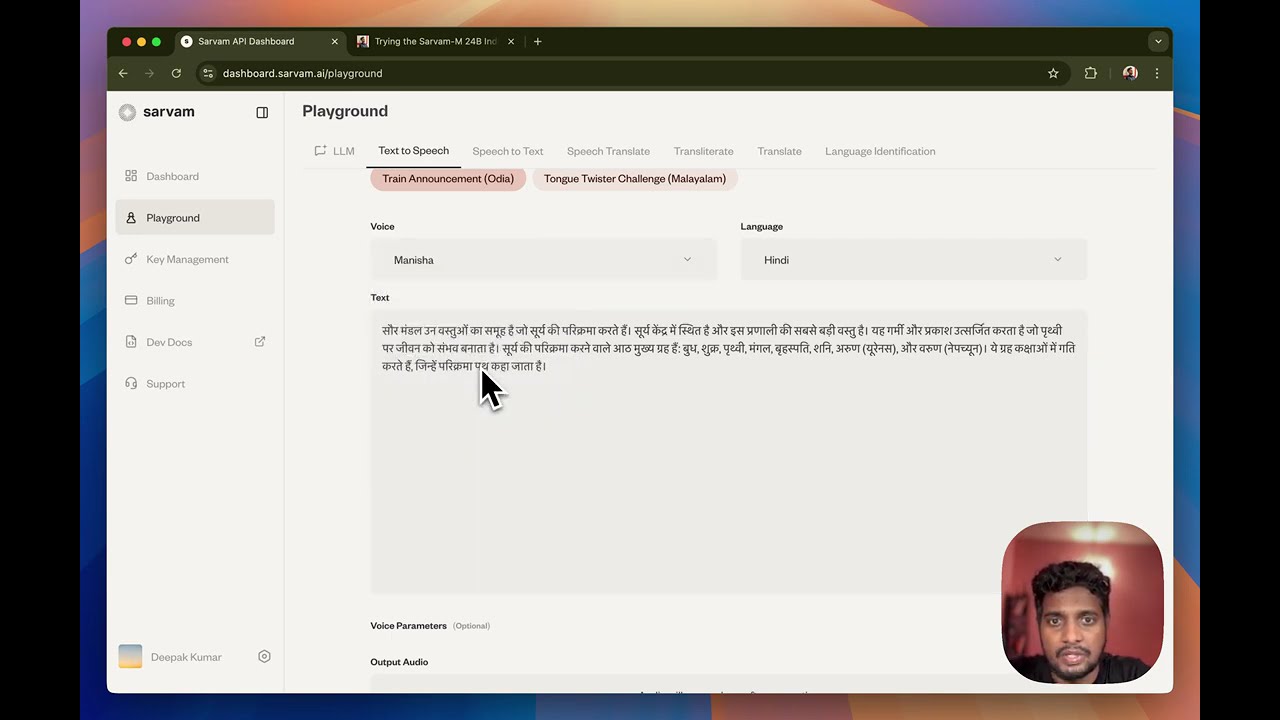Open a new browser tab

tap(538, 42)
